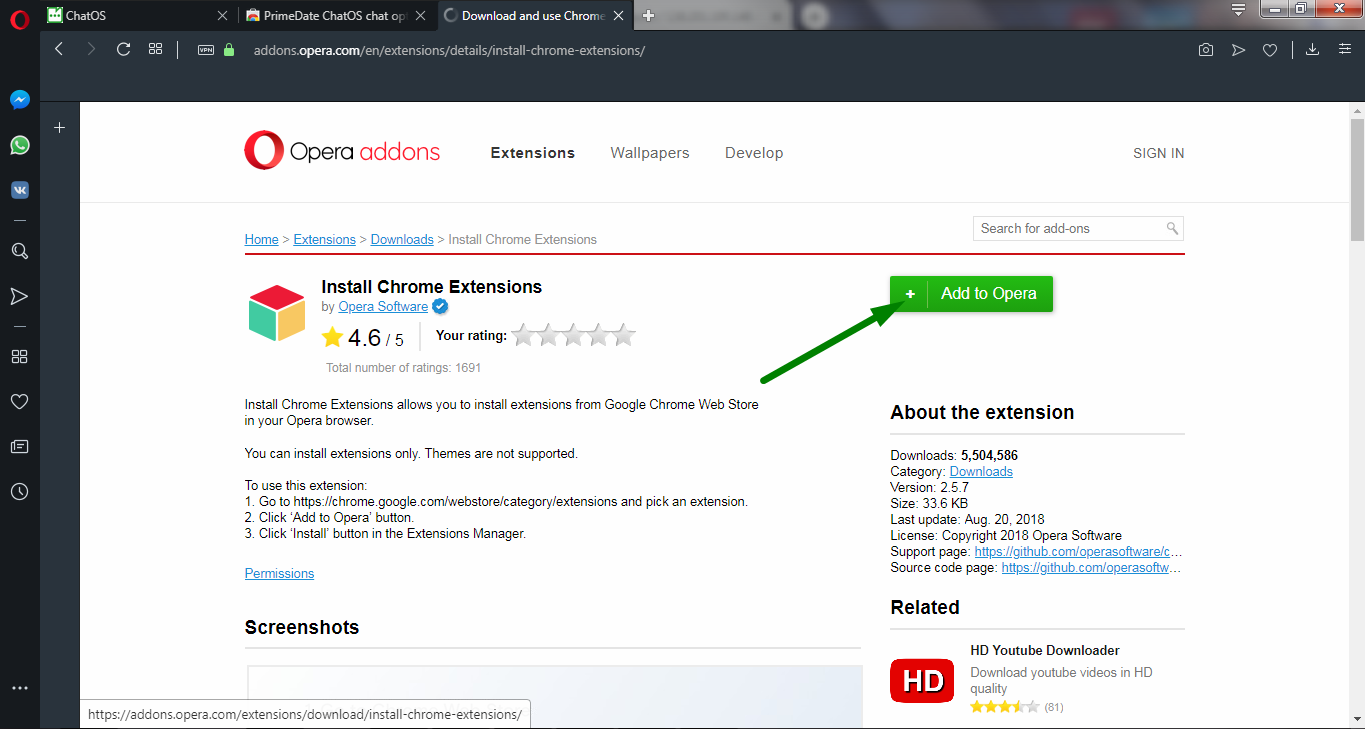Open the Extensions menu item
The height and width of the screenshot is (729, 1365).
coord(532,153)
